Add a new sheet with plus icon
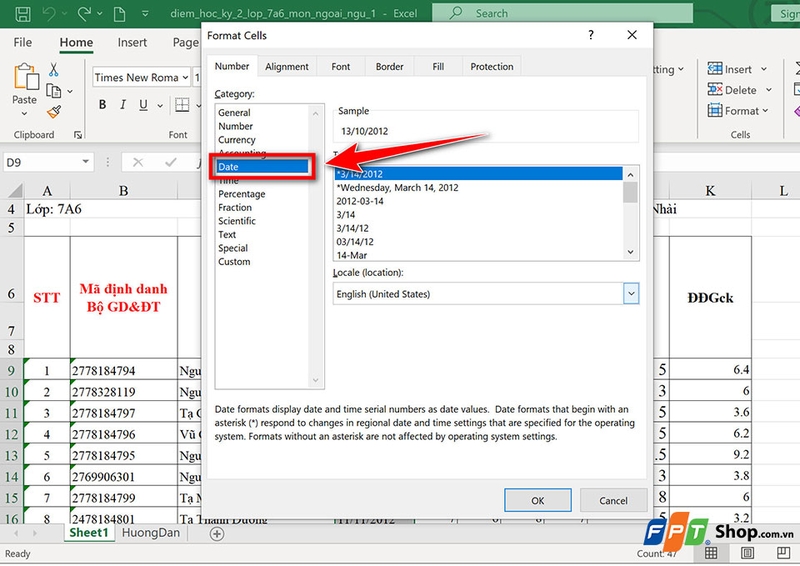This screenshot has width=800, height=566. pyautogui.click(x=217, y=534)
